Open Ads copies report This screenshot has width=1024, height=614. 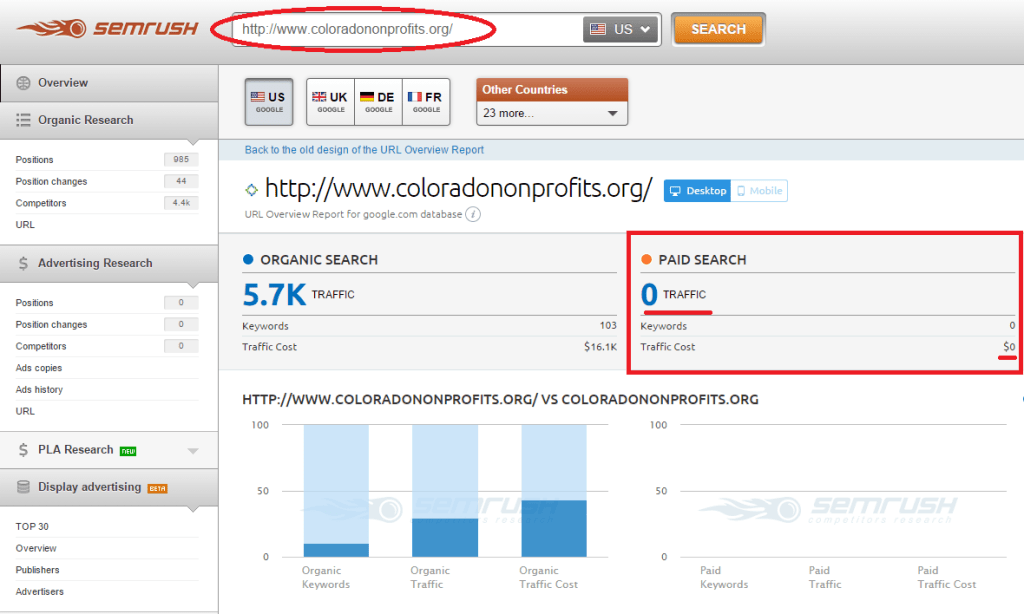click(39, 368)
